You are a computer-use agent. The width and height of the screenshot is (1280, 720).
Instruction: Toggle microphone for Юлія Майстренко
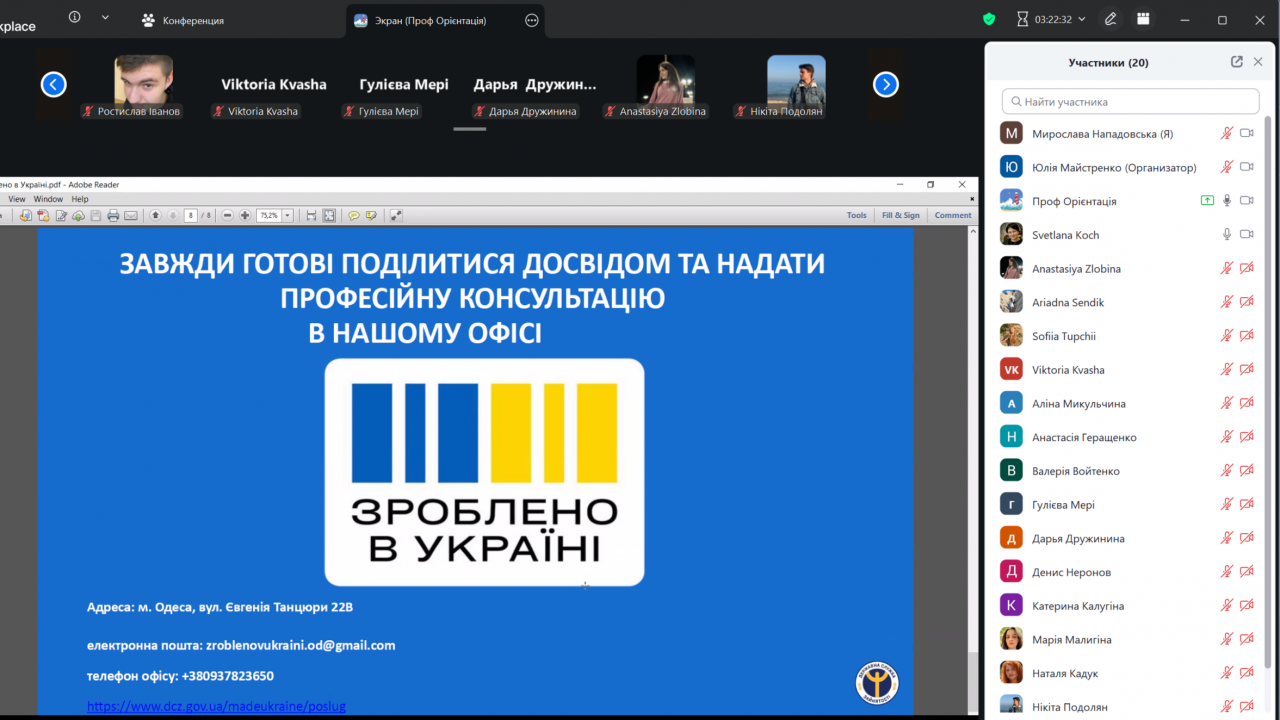pos(1227,167)
